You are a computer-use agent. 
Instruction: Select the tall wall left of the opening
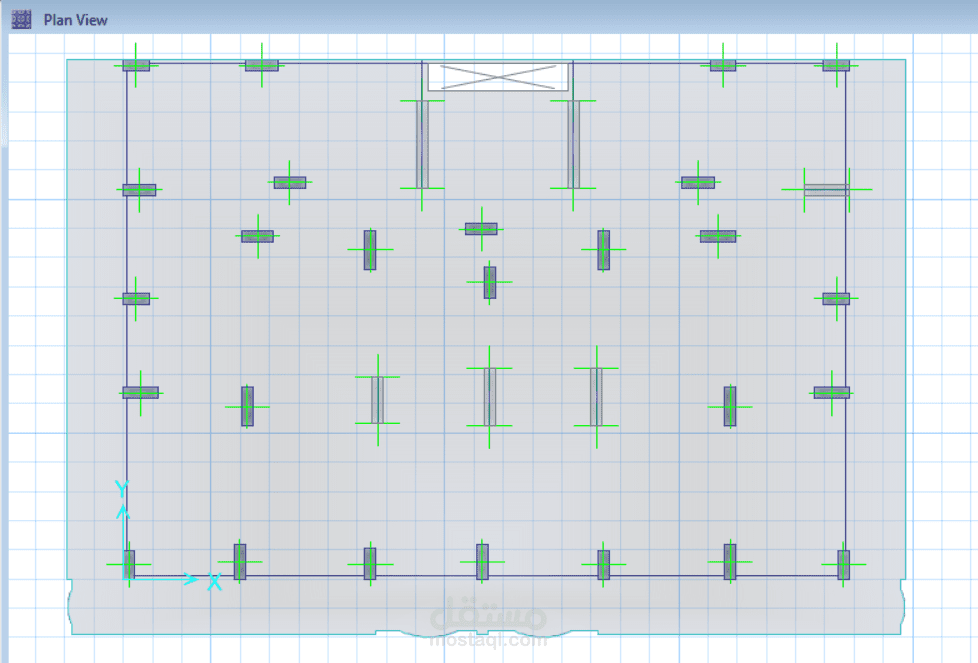[422, 144]
